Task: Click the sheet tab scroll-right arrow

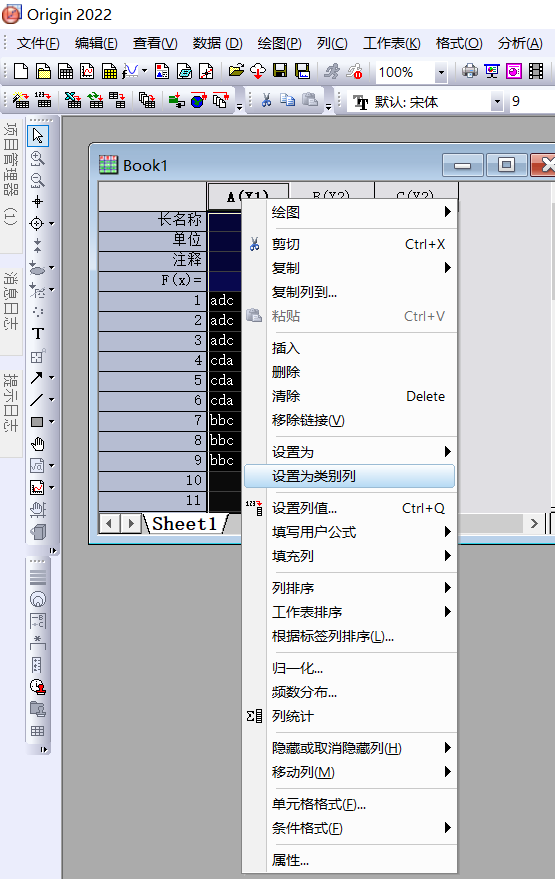Action: 131,524
